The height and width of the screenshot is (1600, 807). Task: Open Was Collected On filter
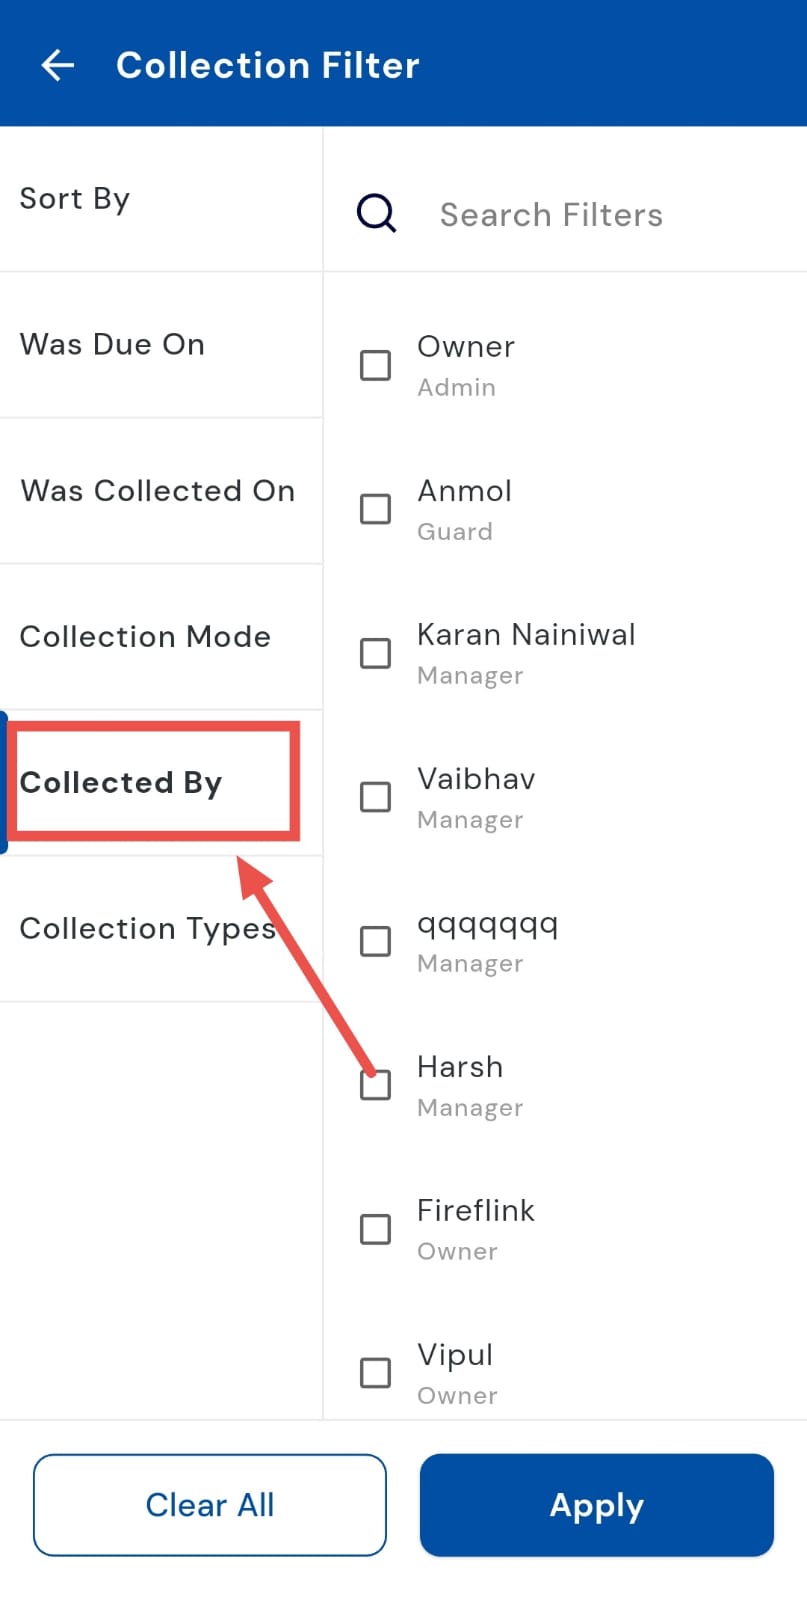tap(158, 491)
